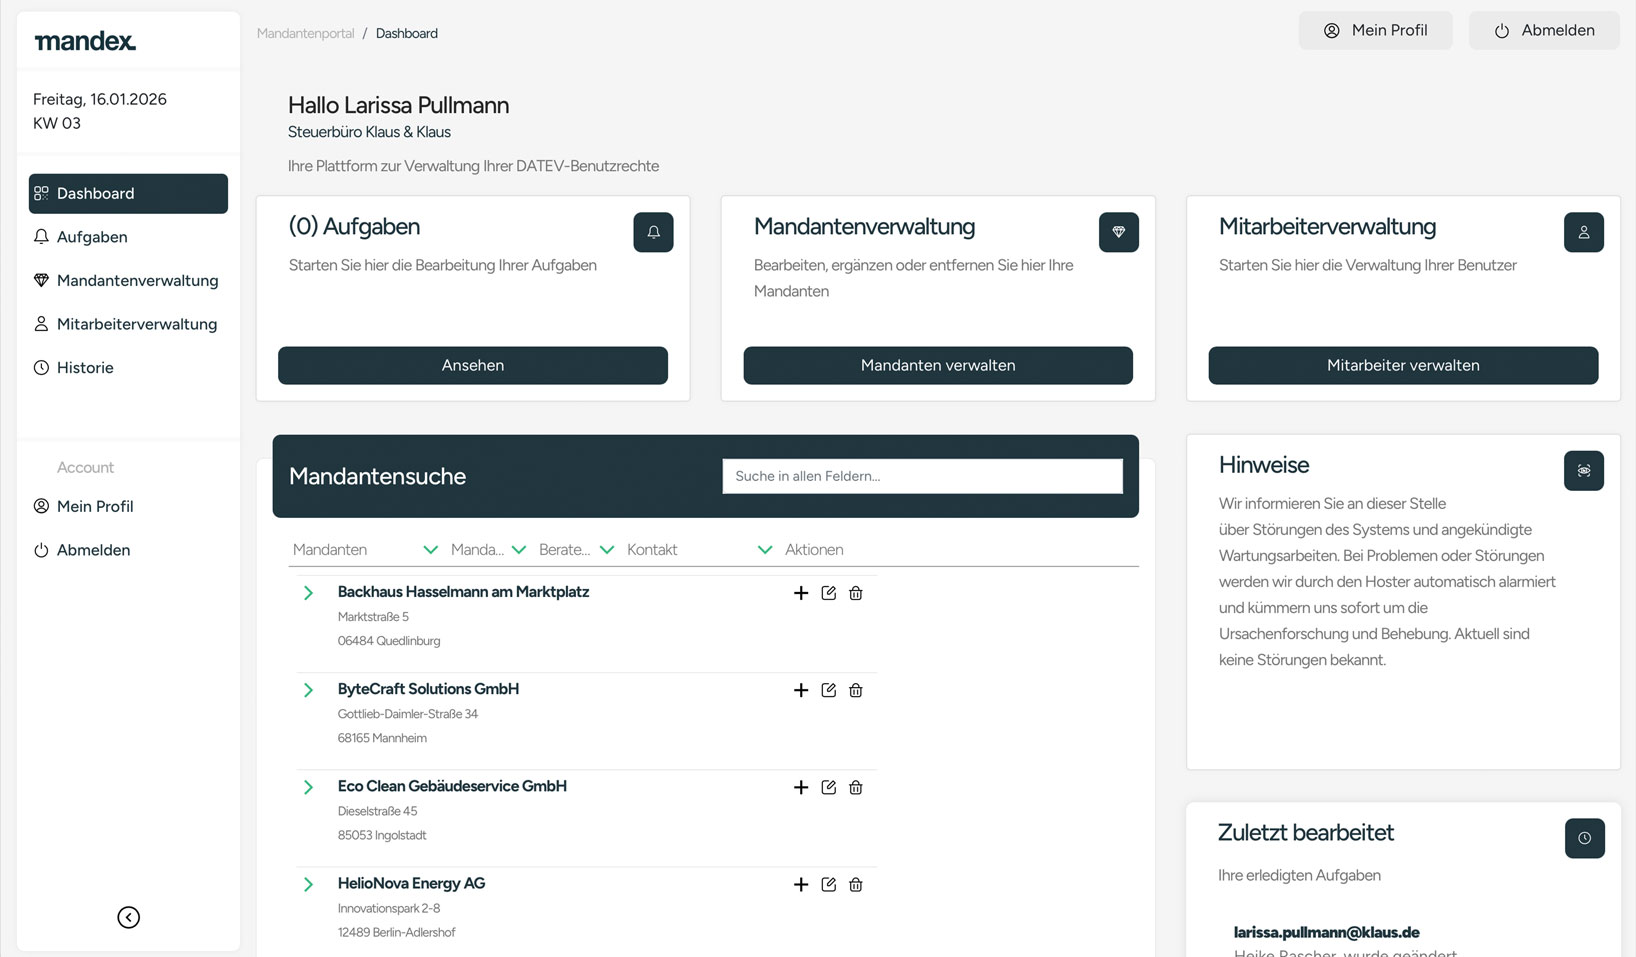Add entry for Backhaus Hasselmann am Marktplatz

[801, 593]
